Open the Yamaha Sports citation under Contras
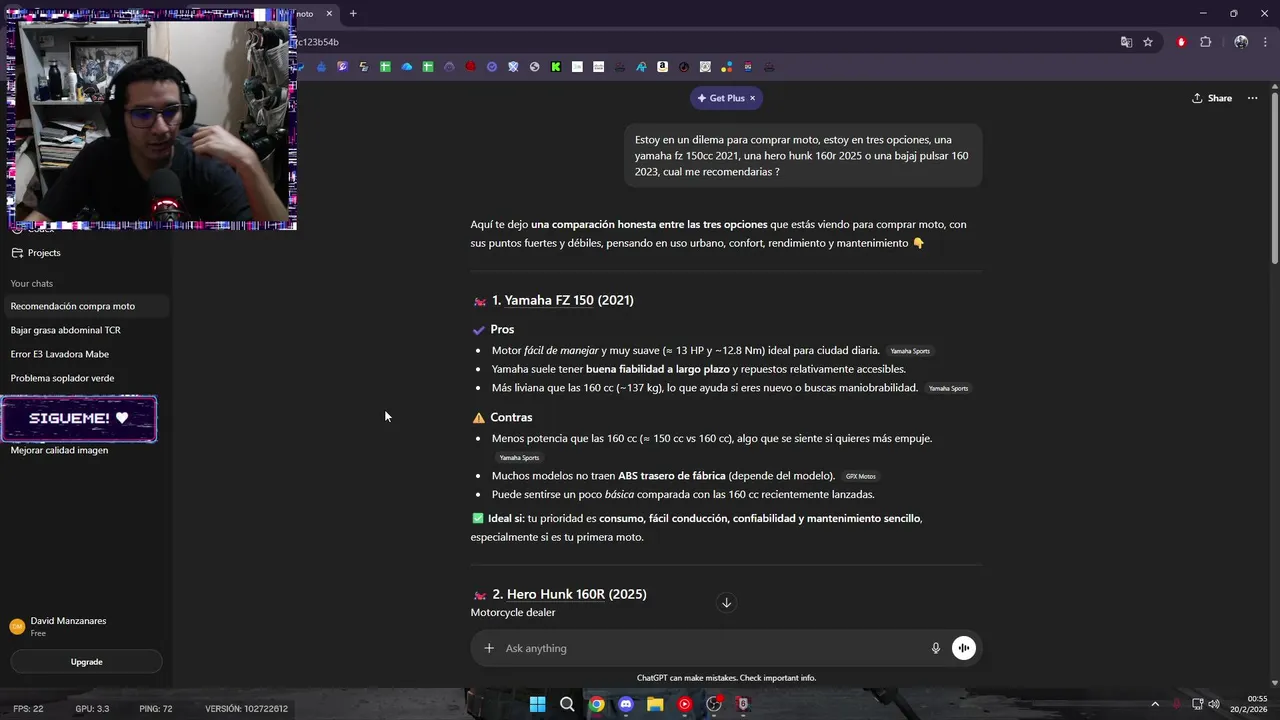 pos(519,458)
